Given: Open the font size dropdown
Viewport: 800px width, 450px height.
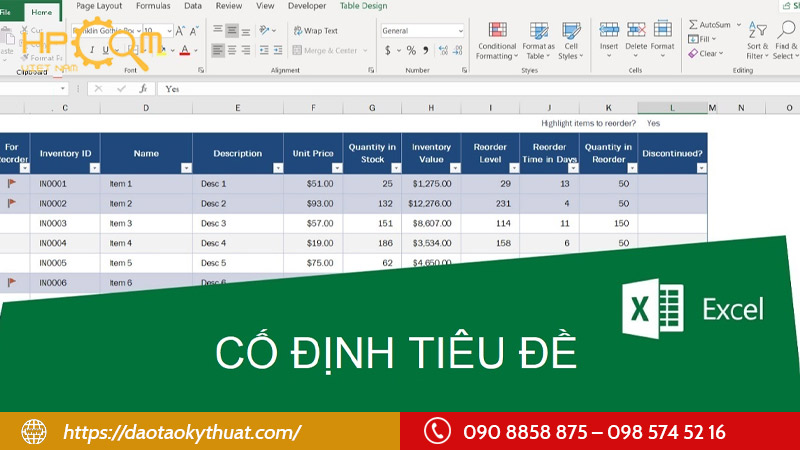Looking at the screenshot, I should tap(169, 31).
